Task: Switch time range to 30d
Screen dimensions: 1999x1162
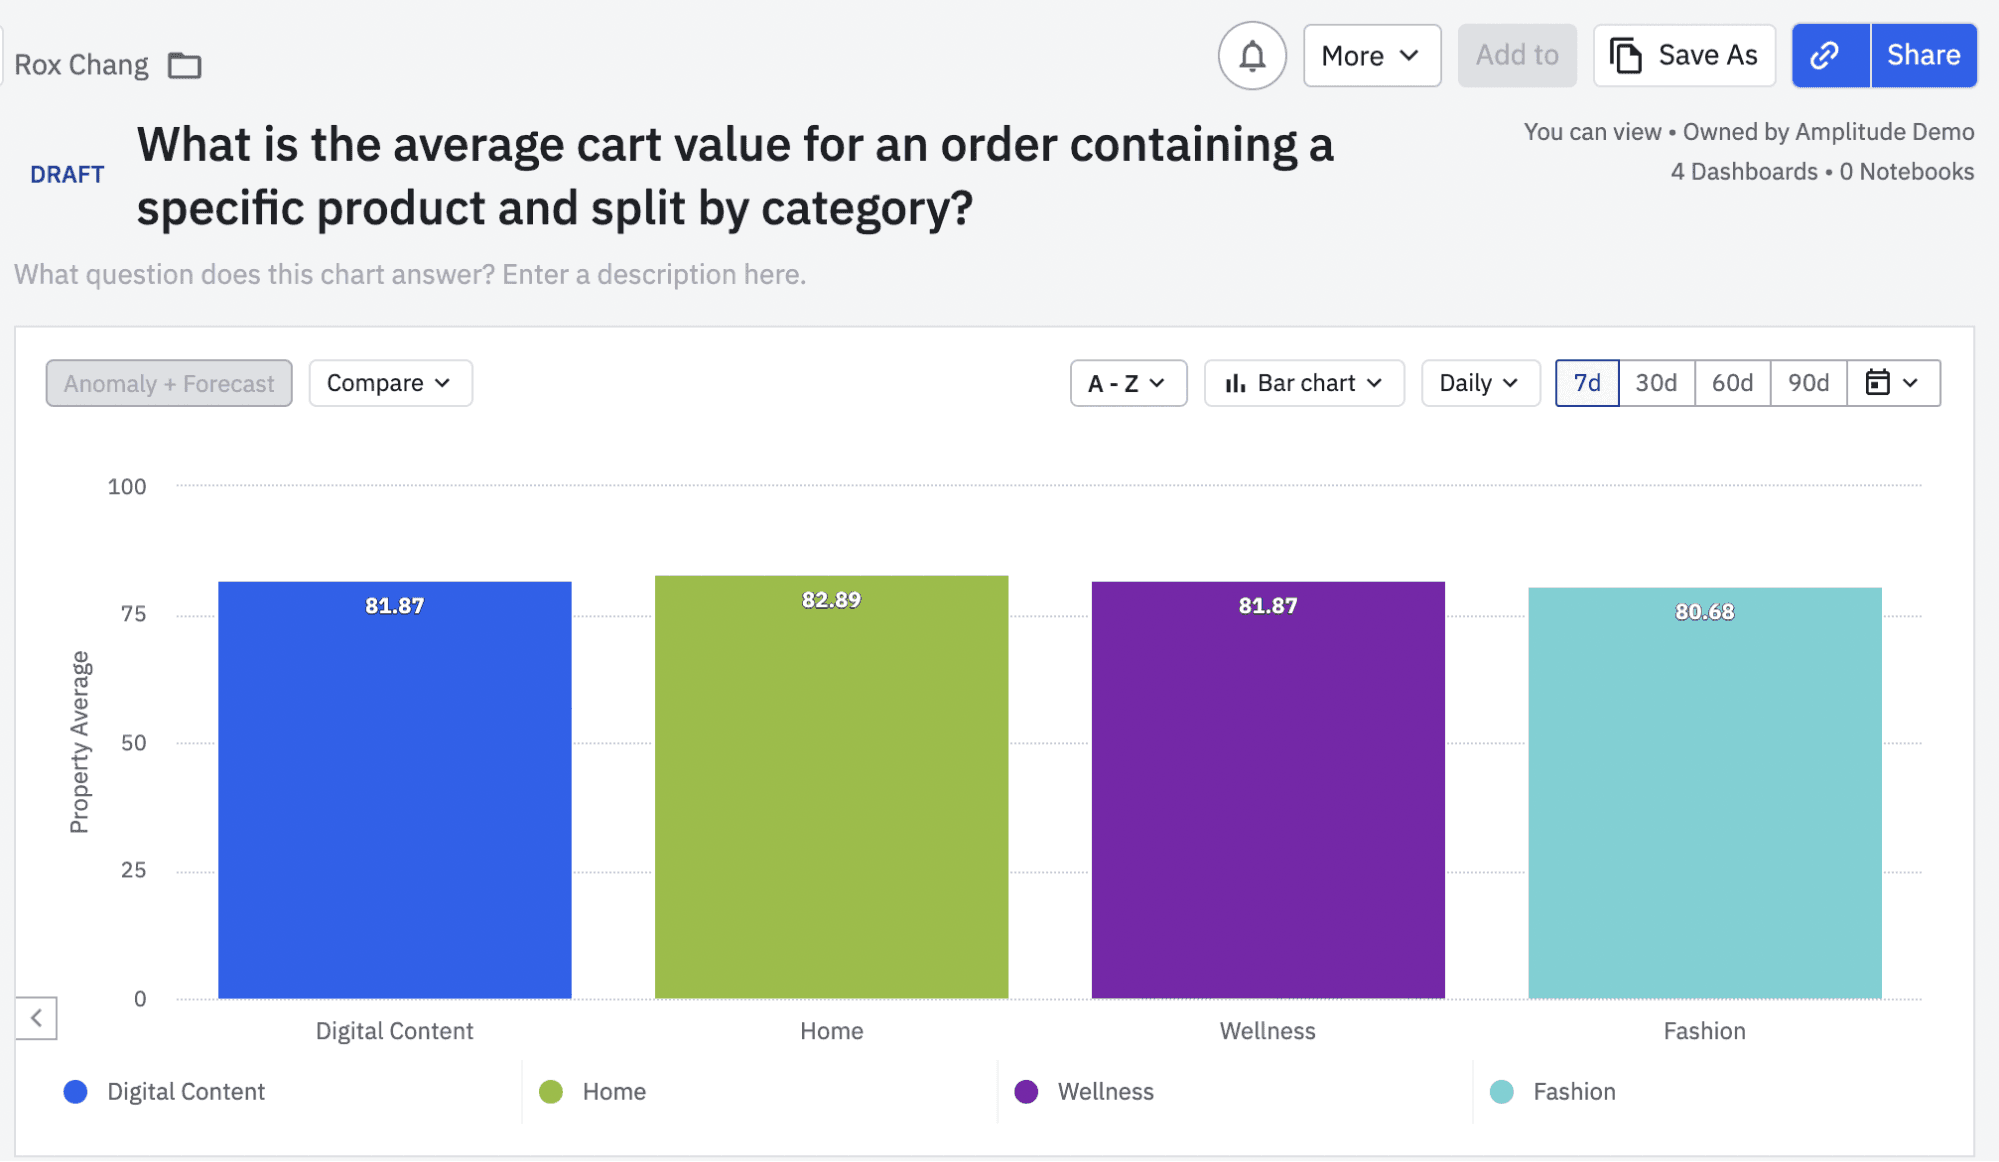Action: (x=1655, y=382)
